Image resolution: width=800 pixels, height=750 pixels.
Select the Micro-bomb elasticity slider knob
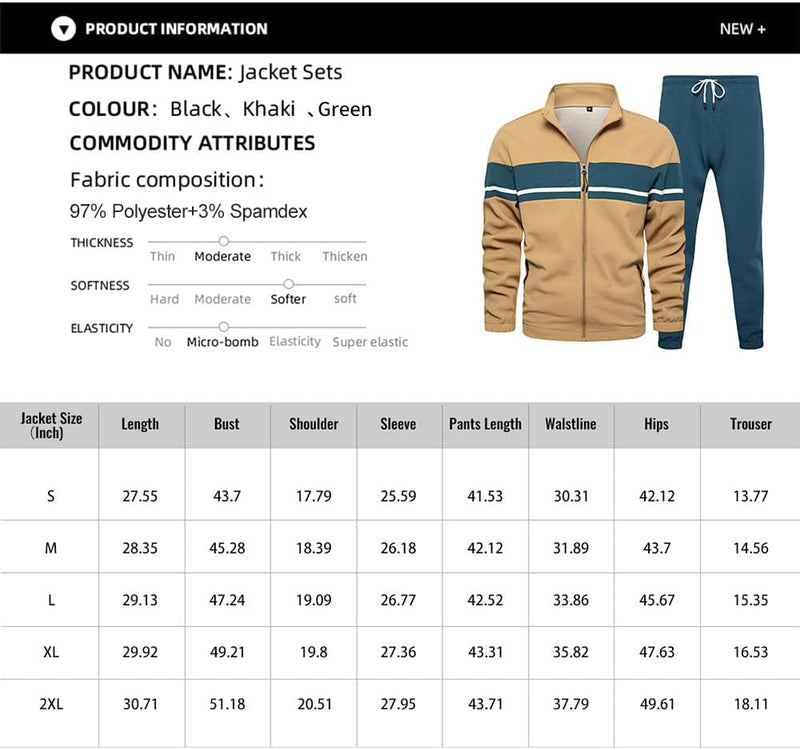click(222, 326)
